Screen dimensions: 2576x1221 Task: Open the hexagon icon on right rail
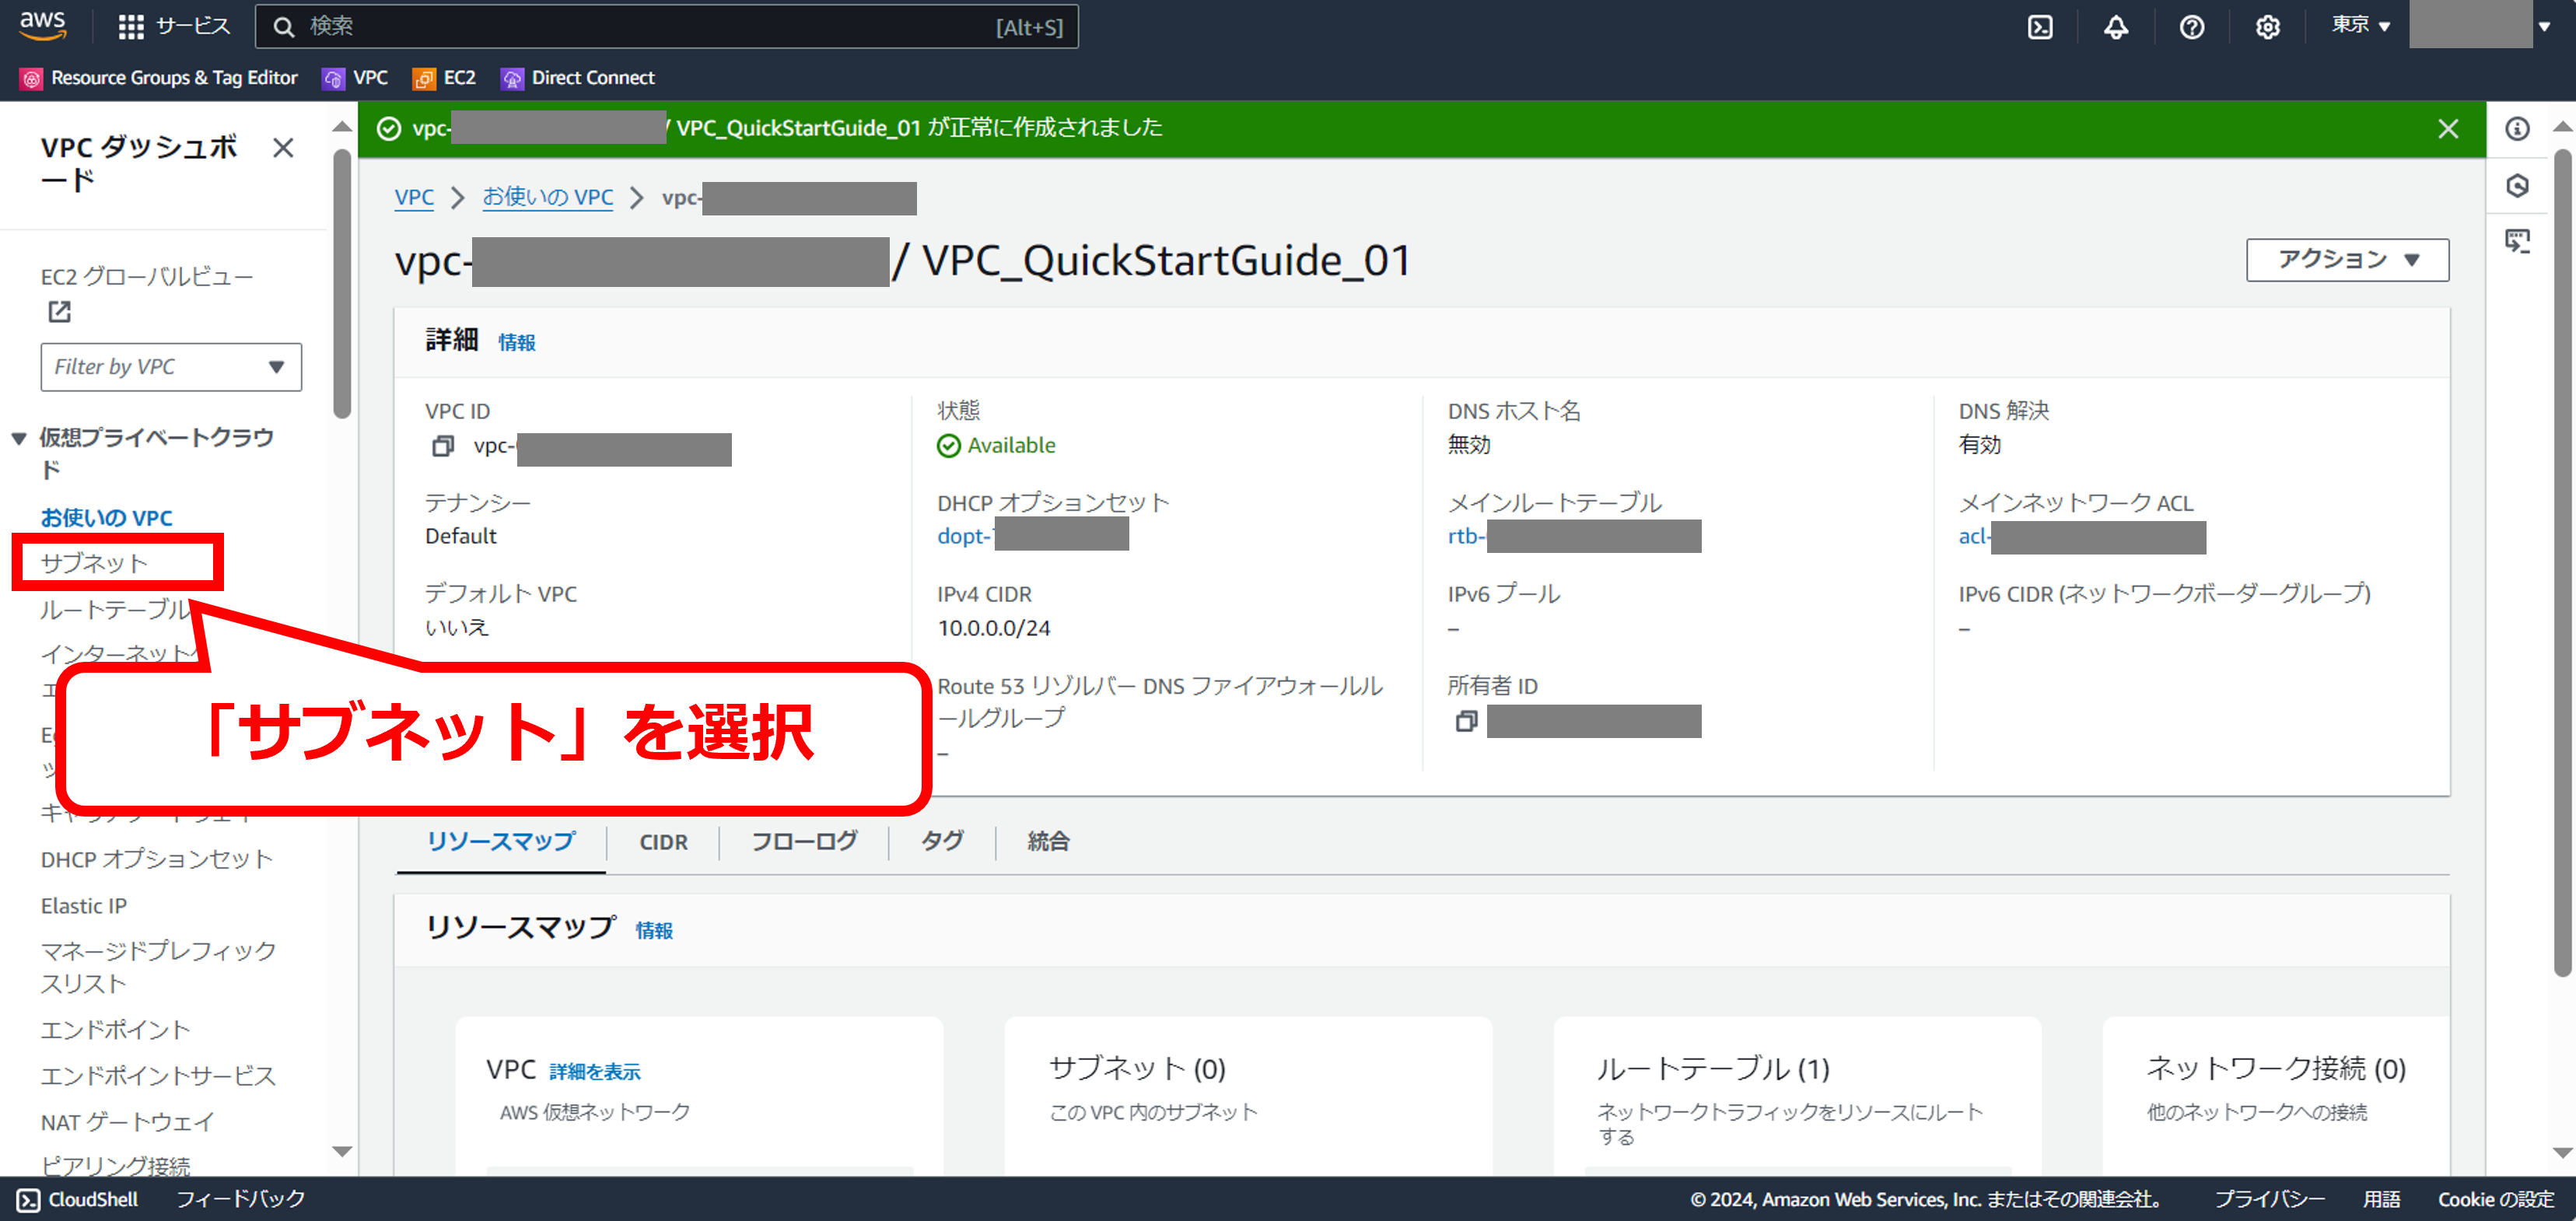[2517, 186]
